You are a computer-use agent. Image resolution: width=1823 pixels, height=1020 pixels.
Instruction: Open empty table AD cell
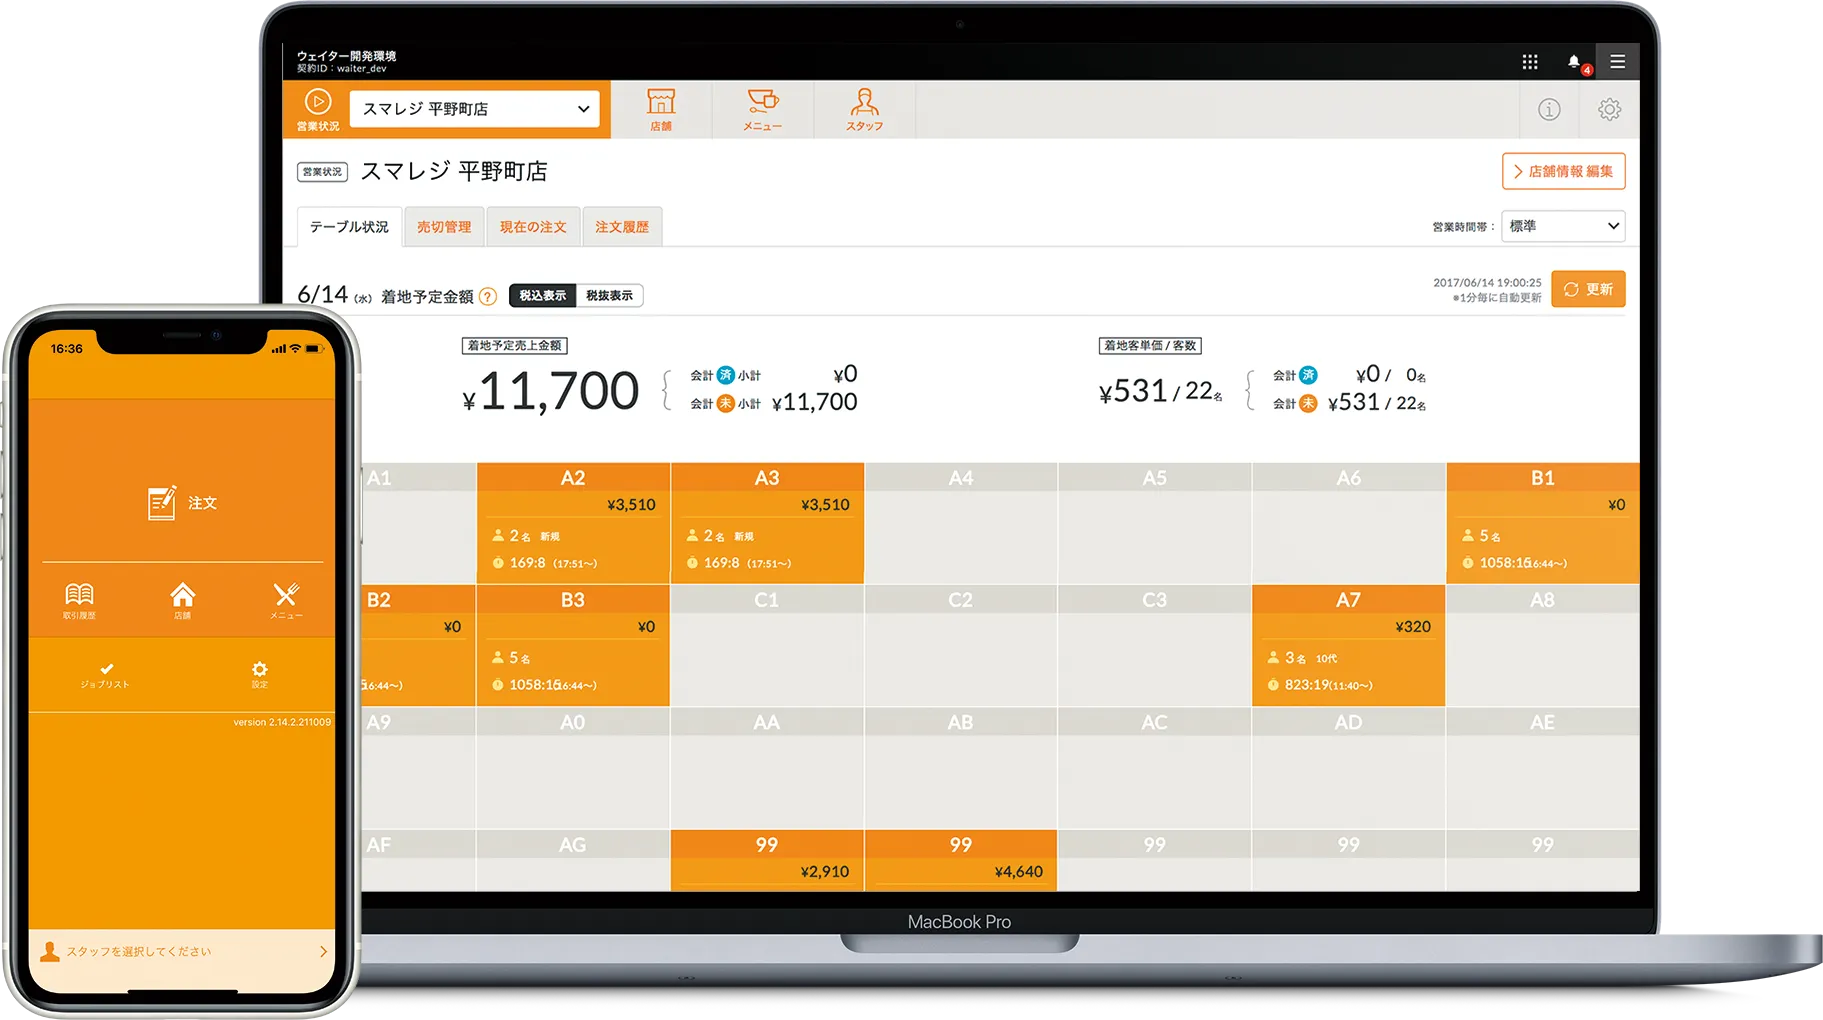[1348, 767]
